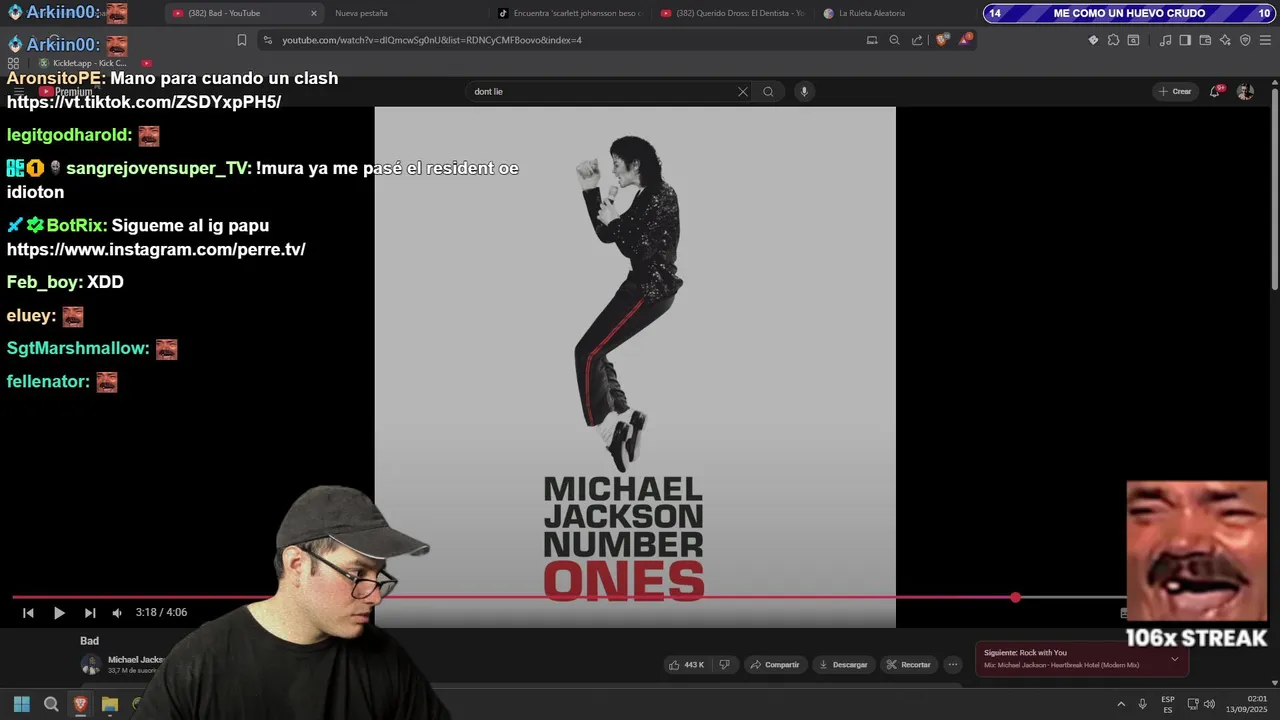Viewport: 1280px width, 720px height.
Task: Open the Brave Wallet icon
Action: pos(1205,40)
